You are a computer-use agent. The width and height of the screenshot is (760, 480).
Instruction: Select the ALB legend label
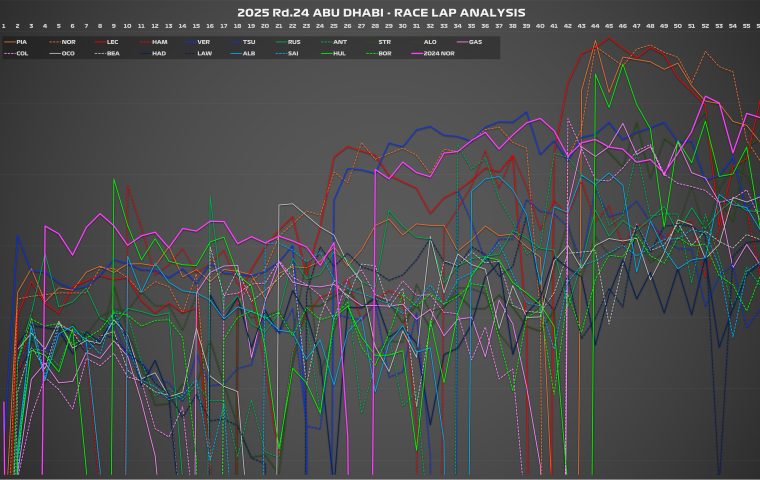point(249,53)
